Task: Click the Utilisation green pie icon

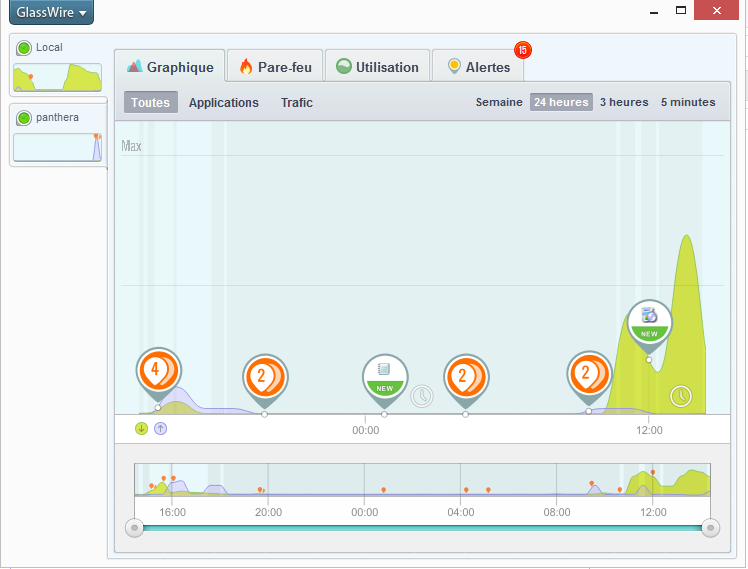Action: (x=343, y=66)
